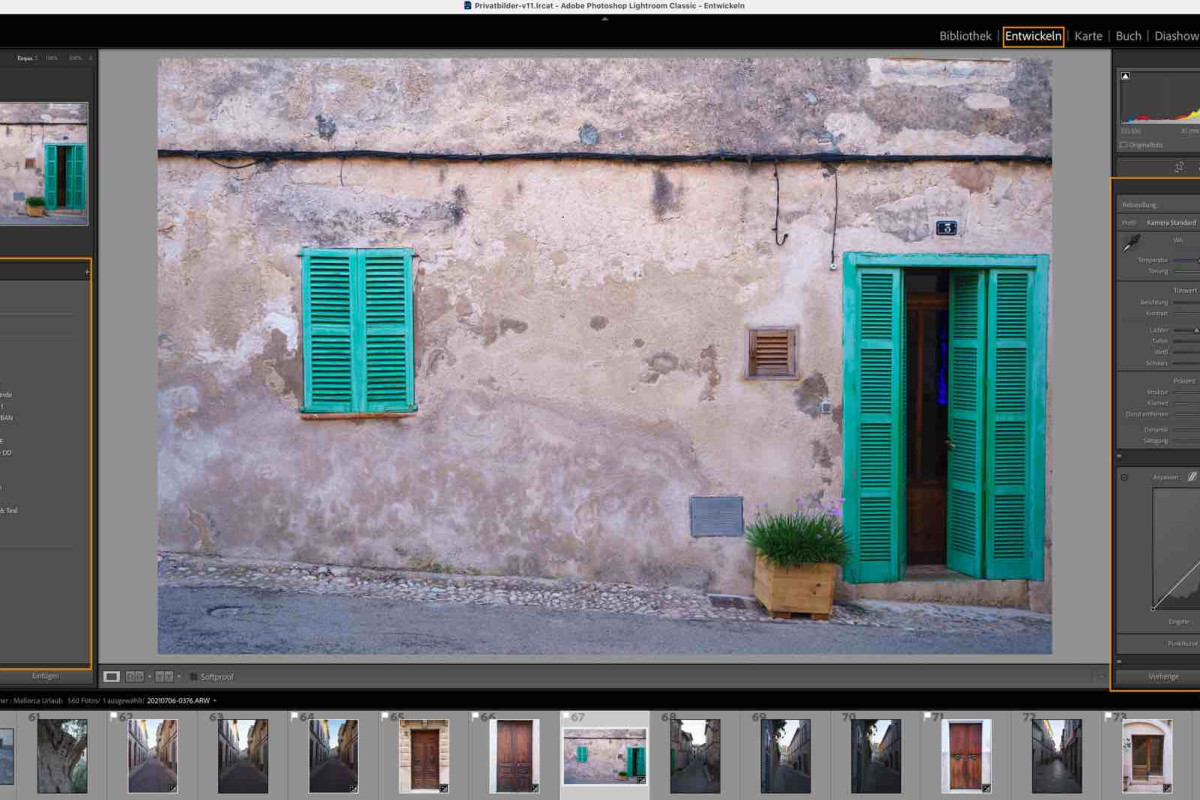Toggle the flag on filmstrip photo 65

(x=385, y=717)
